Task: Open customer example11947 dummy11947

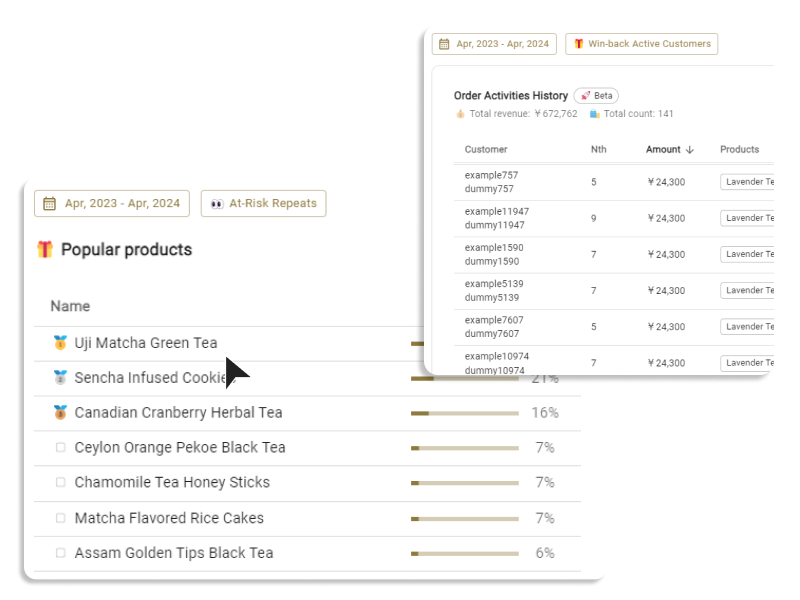Action: pos(497,218)
